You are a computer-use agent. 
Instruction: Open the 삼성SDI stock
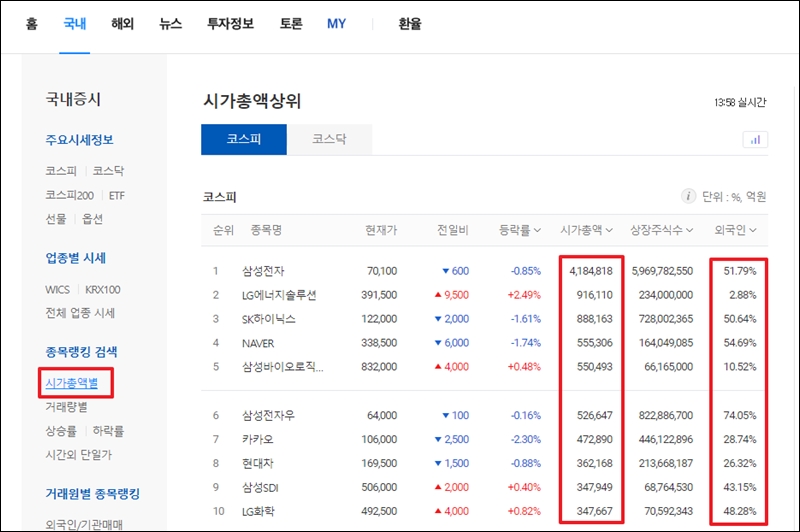tap(260, 487)
